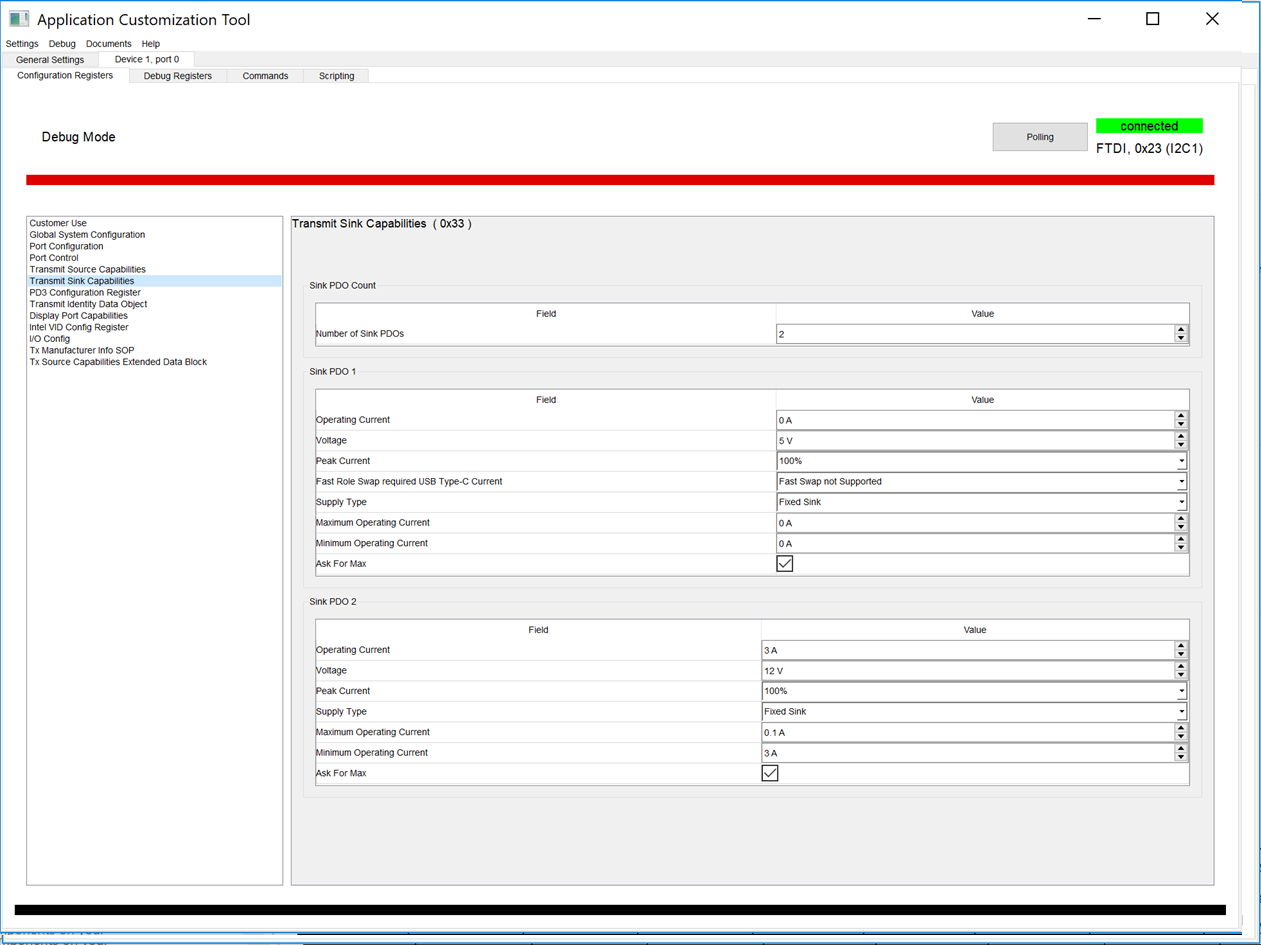
Task: Decrease Number of Sink PDOs with down arrow
Action: click(1181, 339)
